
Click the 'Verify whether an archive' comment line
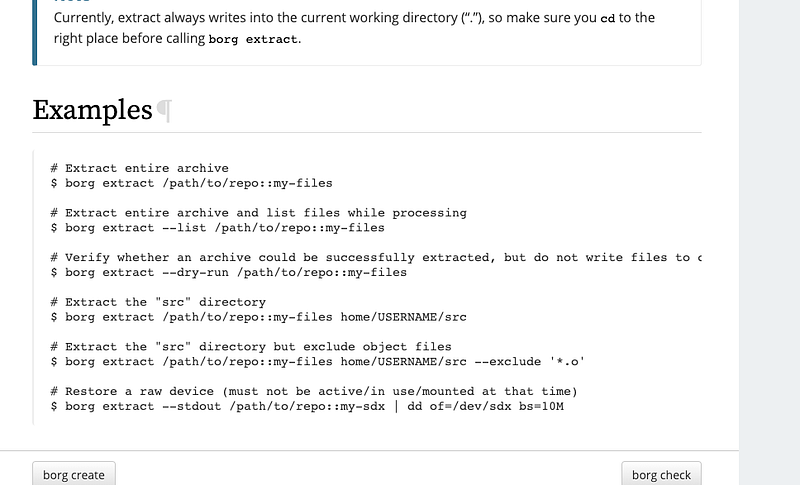(376, 258)
